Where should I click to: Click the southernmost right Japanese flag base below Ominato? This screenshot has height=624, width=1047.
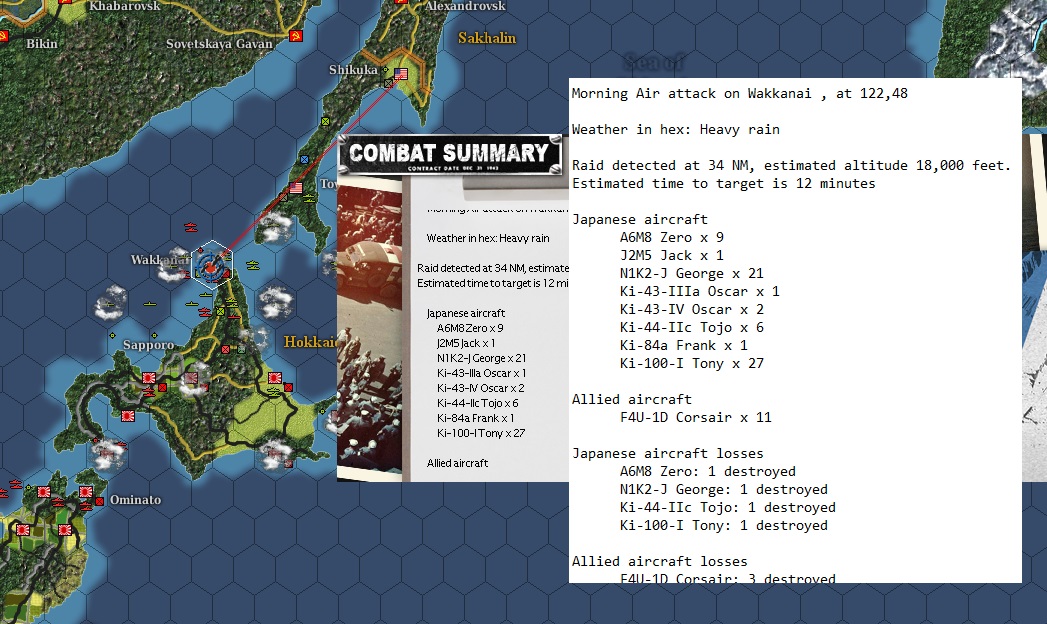pyautogui.click(x=65, y=530)
